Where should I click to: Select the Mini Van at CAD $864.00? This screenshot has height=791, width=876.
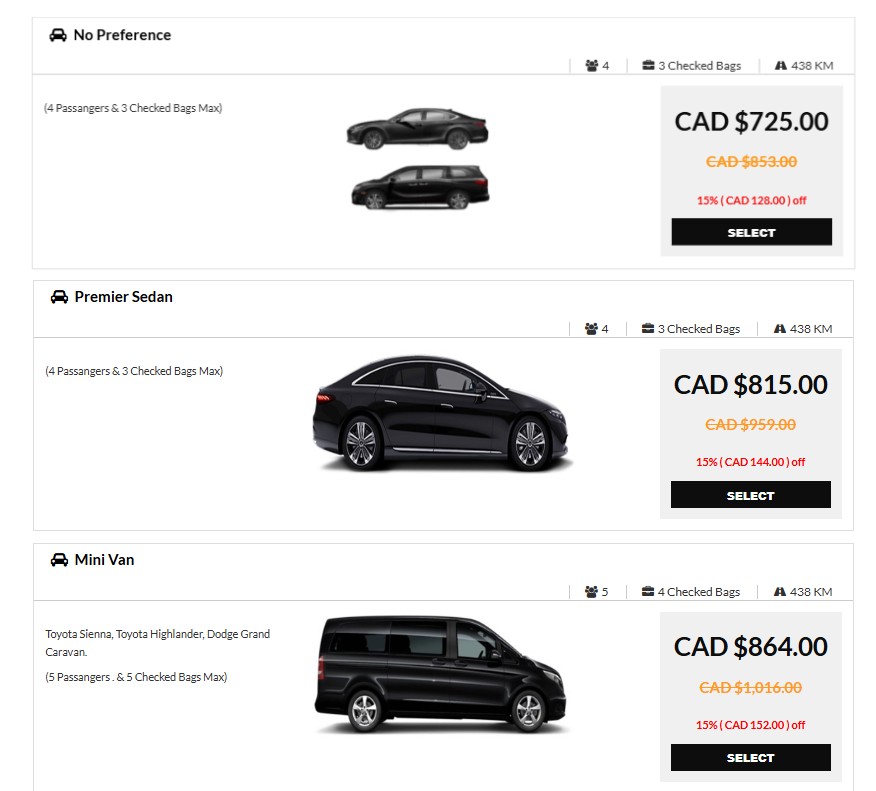tap(750, 758)
